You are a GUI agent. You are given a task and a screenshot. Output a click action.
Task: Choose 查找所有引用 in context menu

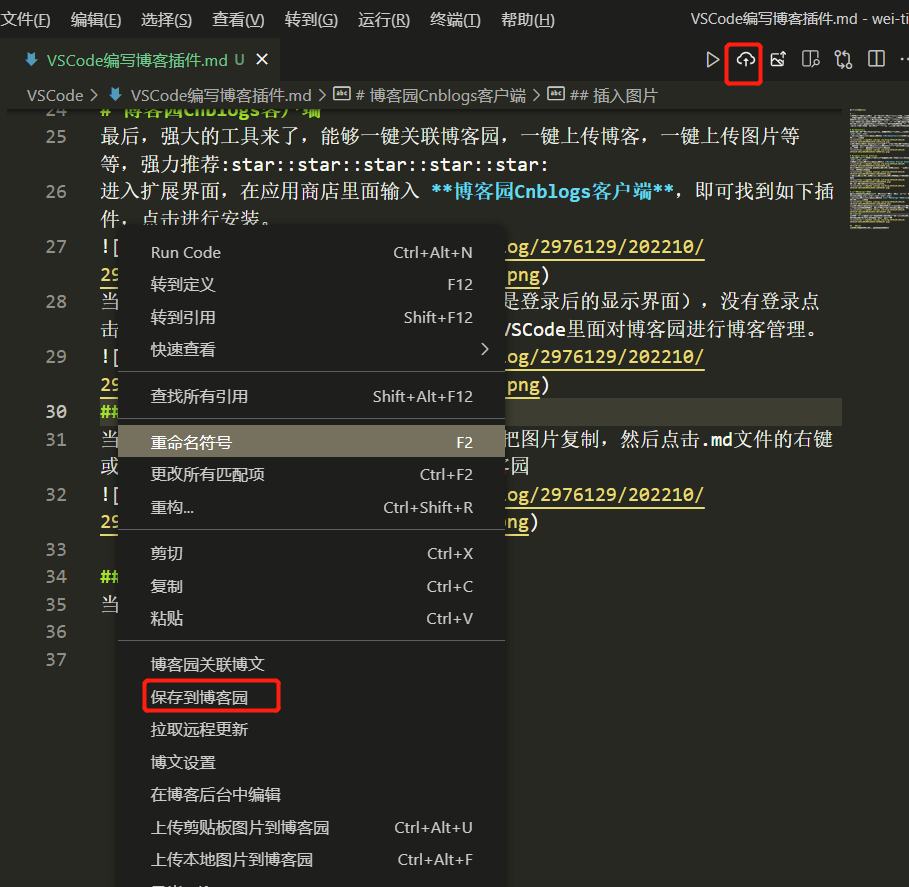coord(311,396)
